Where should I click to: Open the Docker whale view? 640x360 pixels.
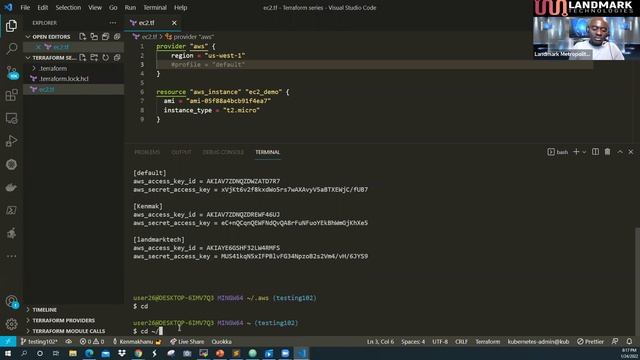coord(11,187)
